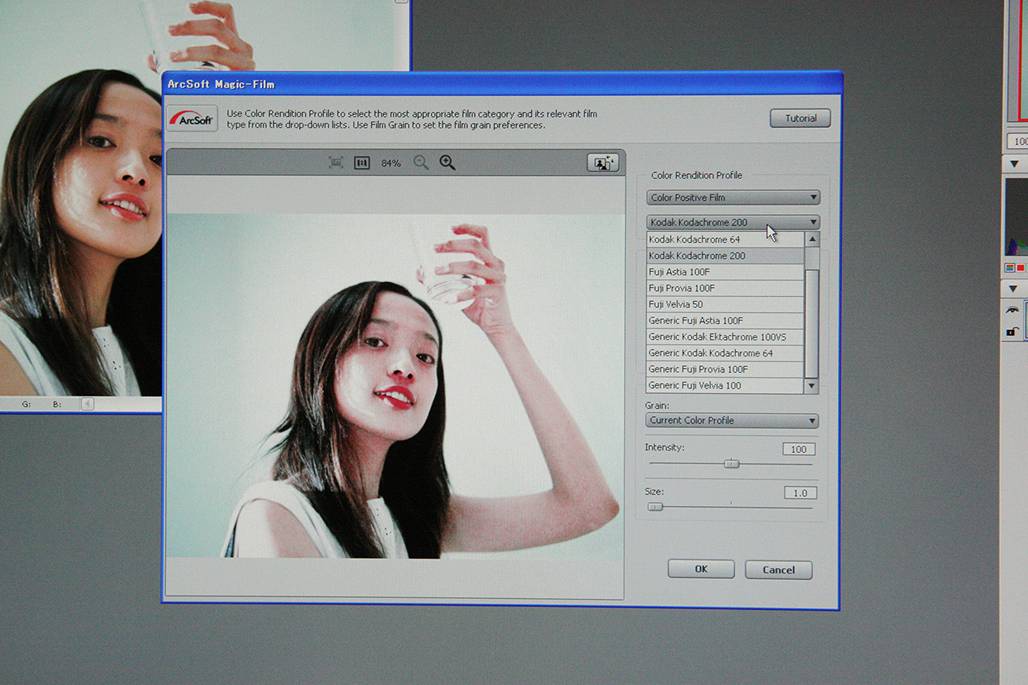Zoom in on the preview image
1028x685 pixels.
click(448, 163)
